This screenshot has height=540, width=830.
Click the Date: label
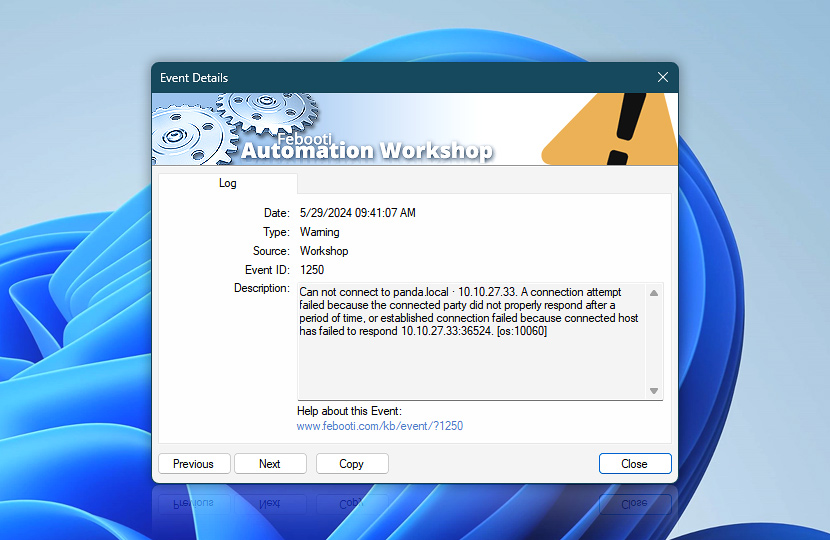tap(277, 213)
